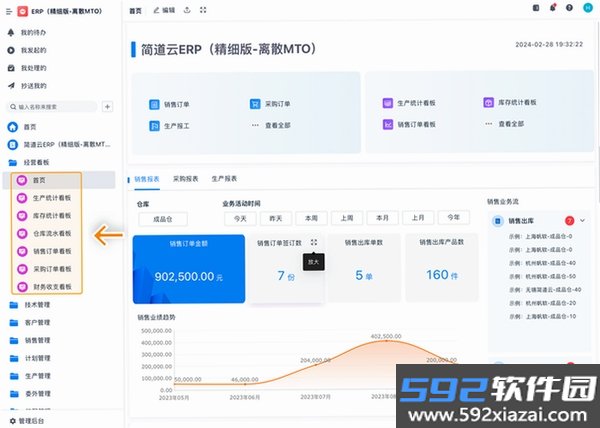Collapse the 经营看板 folder
The width and height of the screenshot is (600, 428).
point(29,163)
